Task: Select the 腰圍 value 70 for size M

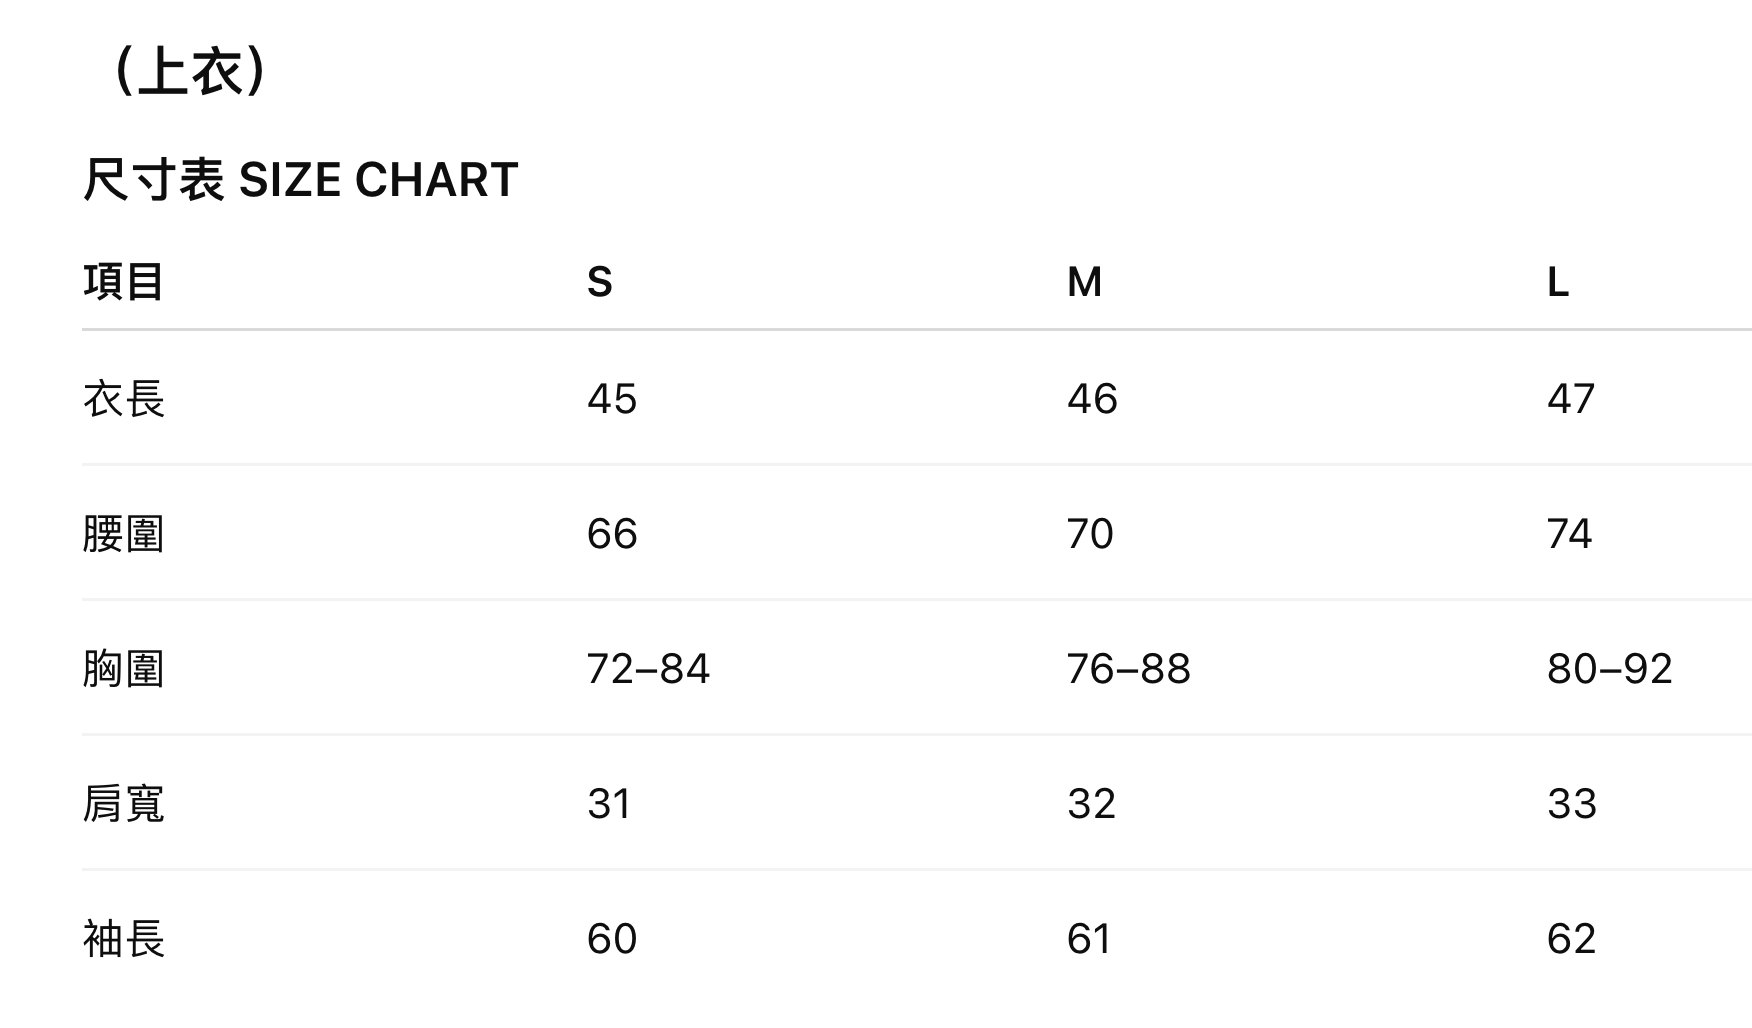Action: click(1090, 534)
